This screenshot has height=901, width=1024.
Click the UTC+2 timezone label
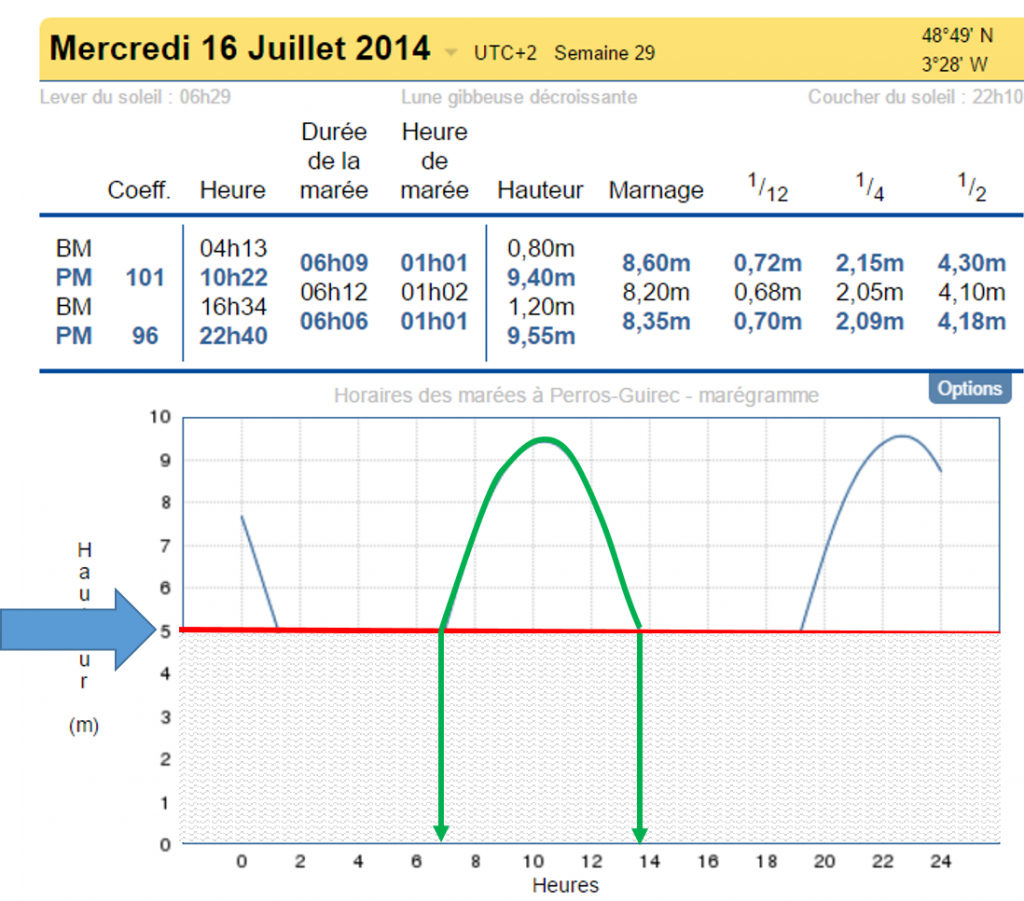coord(505,53)
